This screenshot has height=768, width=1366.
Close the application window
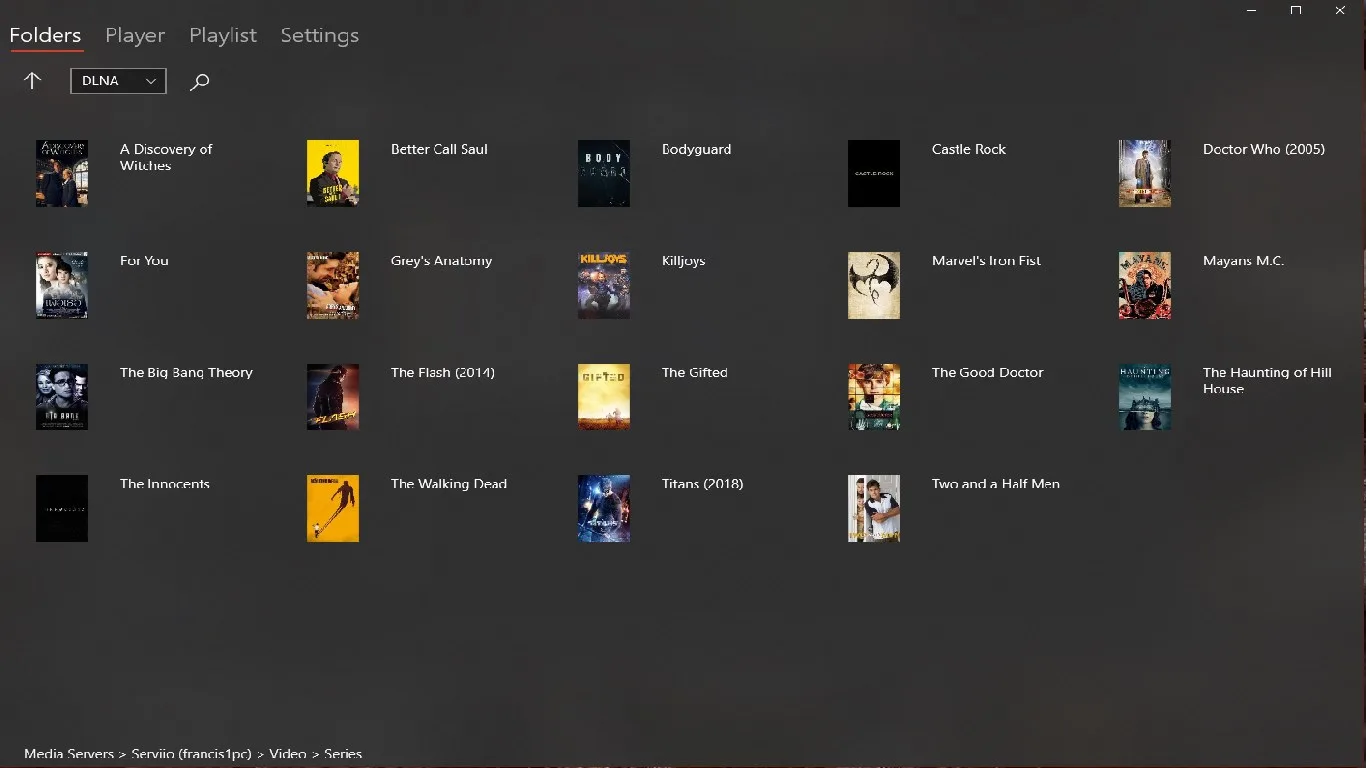[x=1341, y=10]
